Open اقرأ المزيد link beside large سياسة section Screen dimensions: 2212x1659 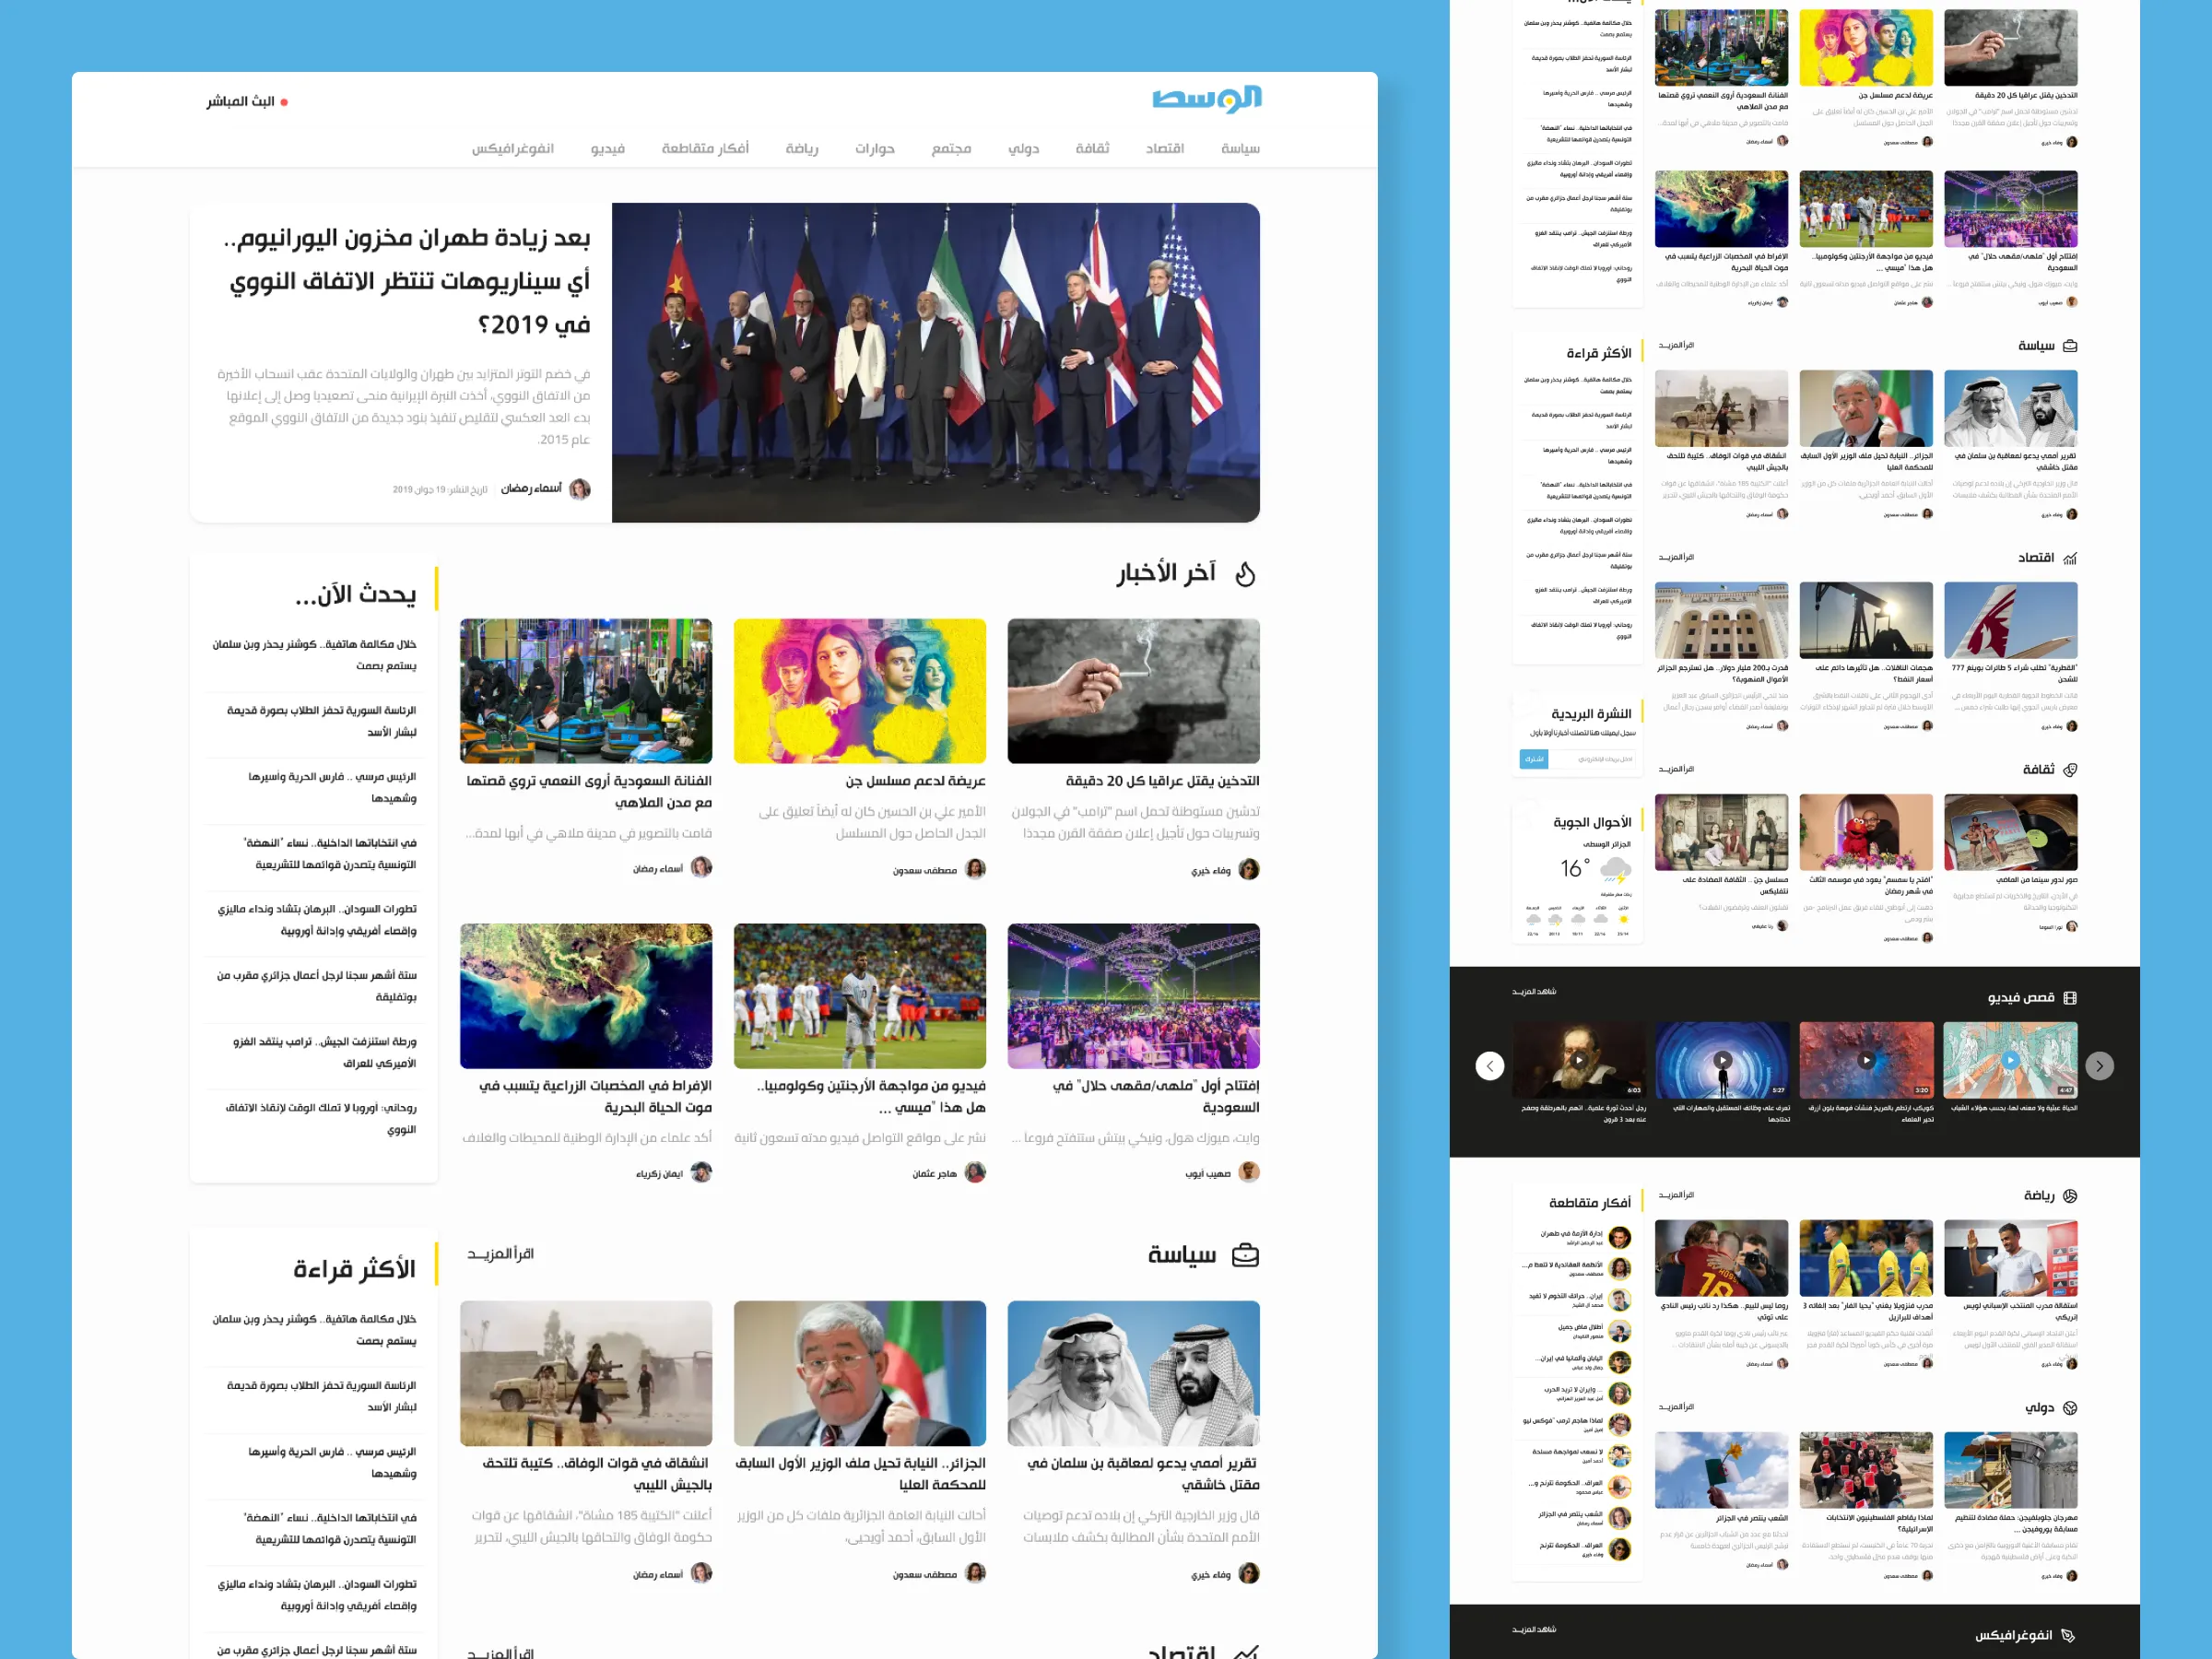pyautogui.click(x=501, y=1254)
